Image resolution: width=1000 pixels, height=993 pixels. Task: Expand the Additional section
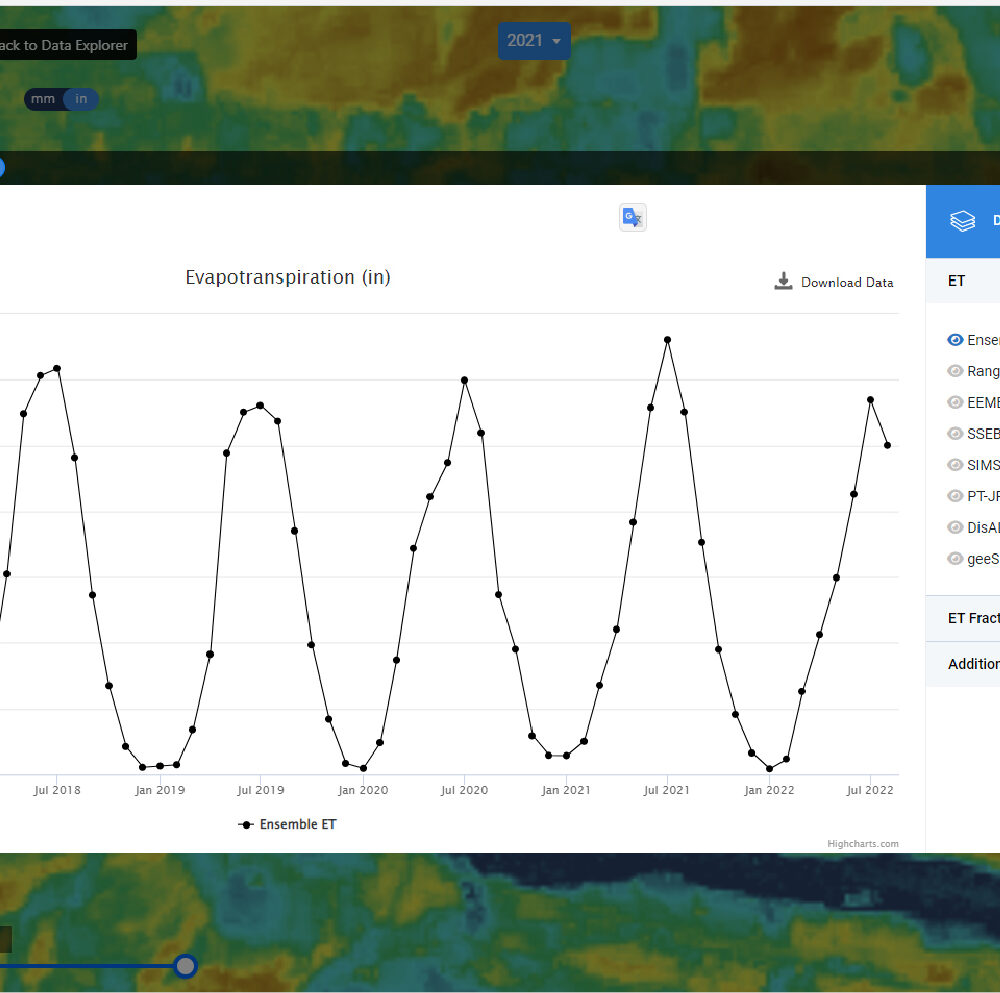972,664
